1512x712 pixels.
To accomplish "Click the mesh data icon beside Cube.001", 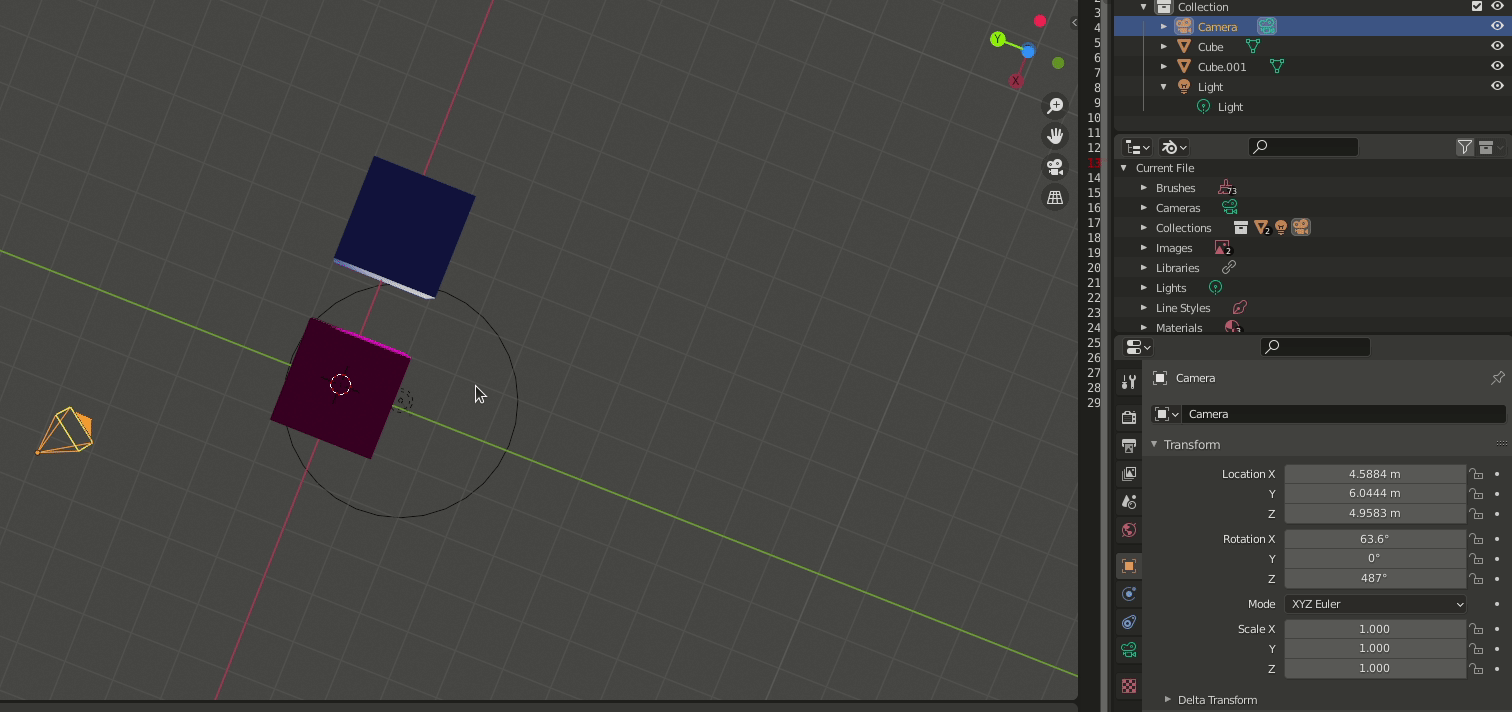I will click(1276, 66).
